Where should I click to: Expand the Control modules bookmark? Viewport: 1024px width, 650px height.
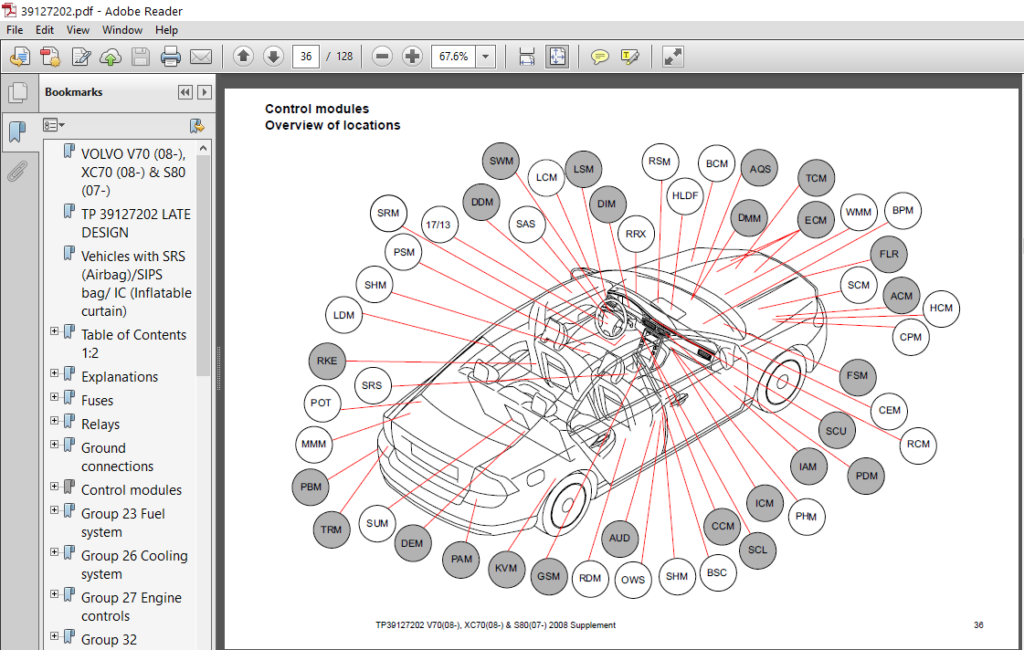point(55,486)
